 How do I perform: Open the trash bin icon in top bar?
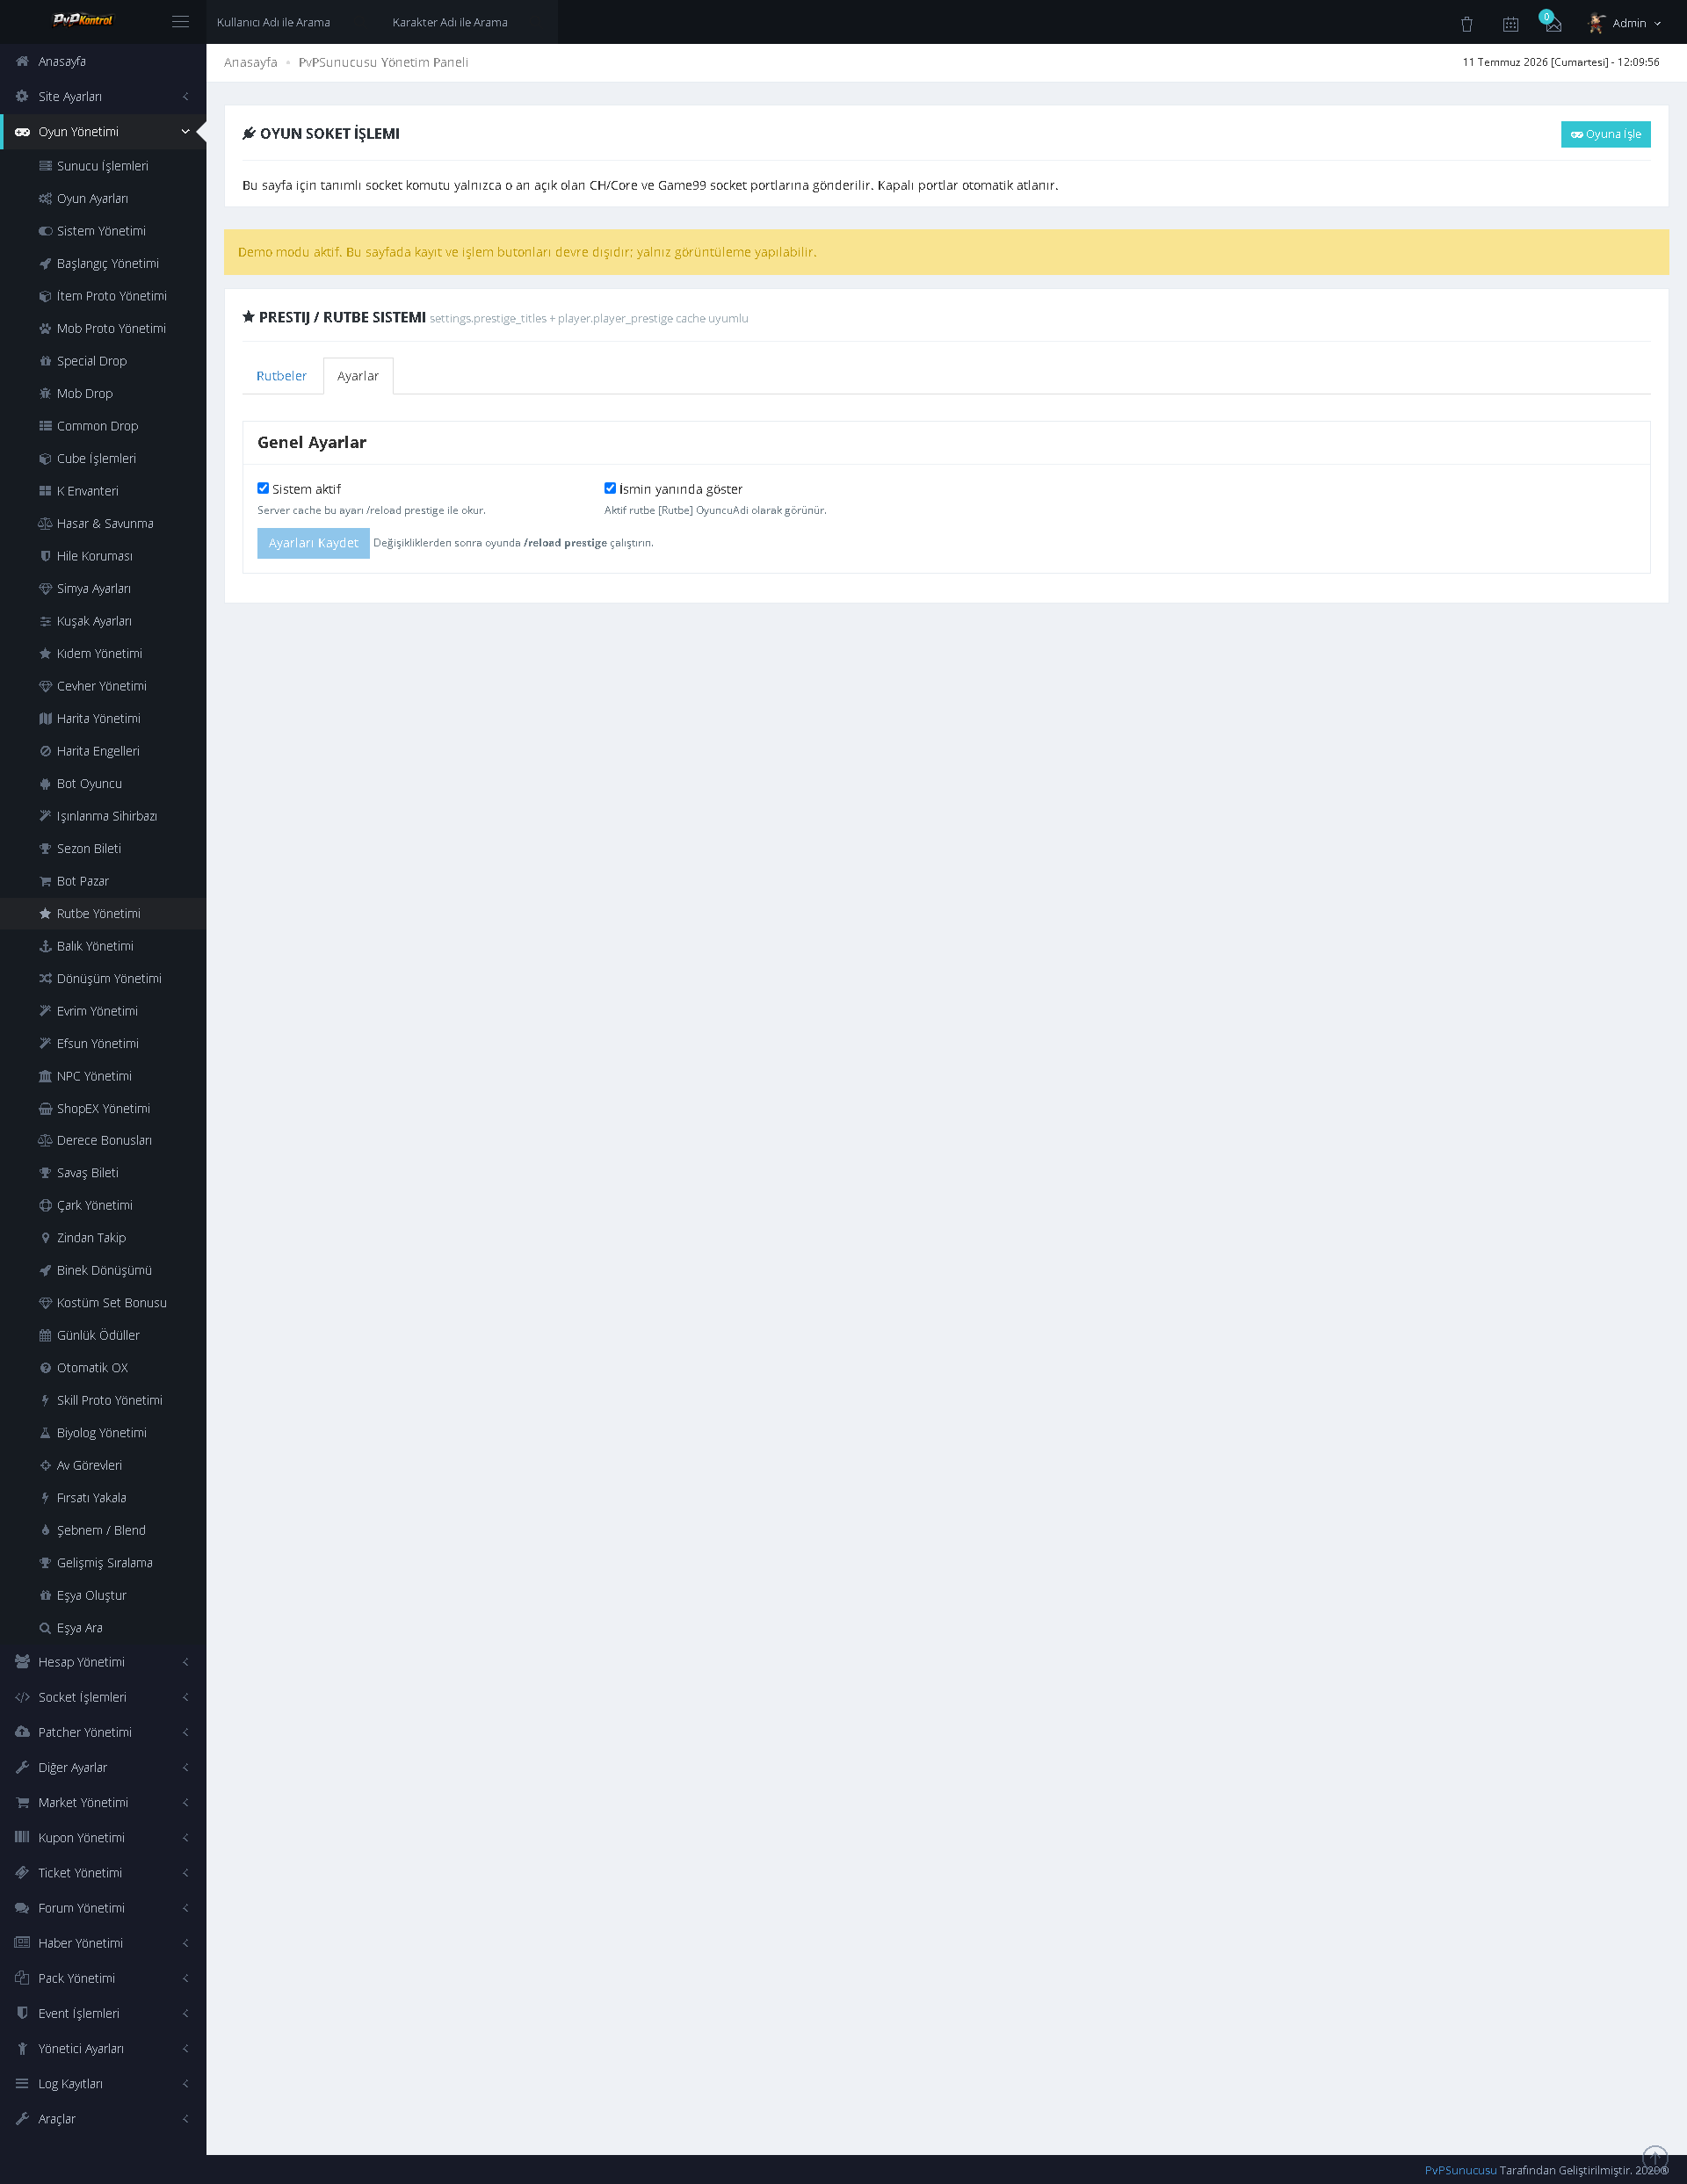click(x=1466, y=23)
